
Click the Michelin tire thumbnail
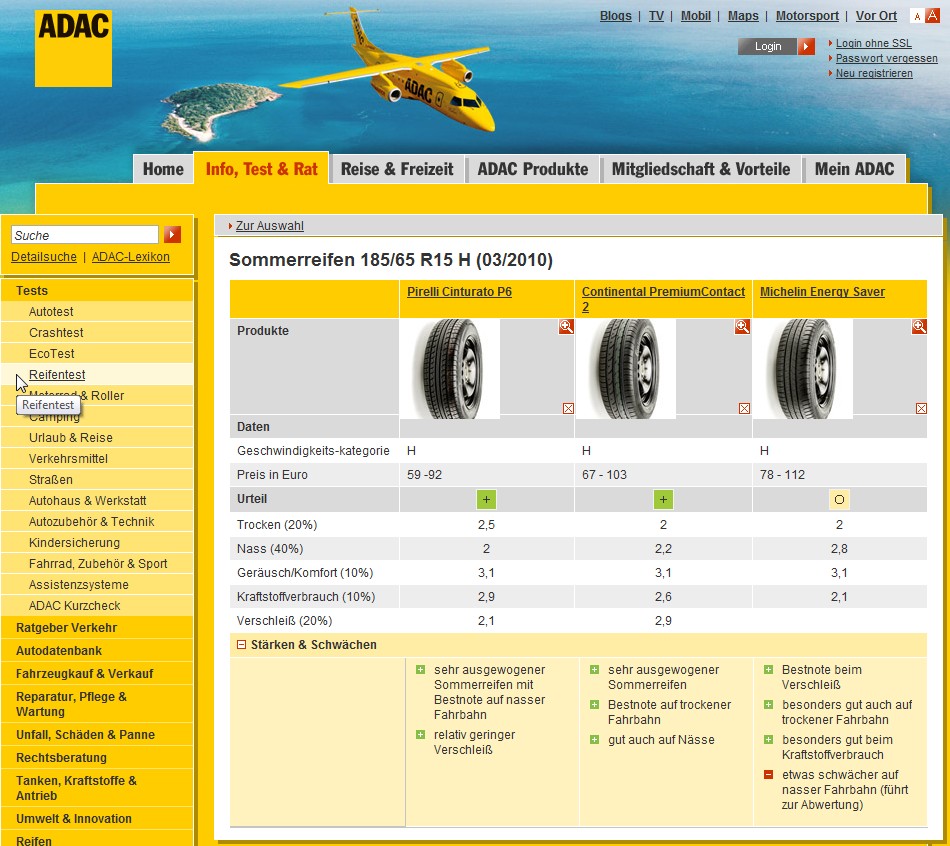click(x=803, y=368)
